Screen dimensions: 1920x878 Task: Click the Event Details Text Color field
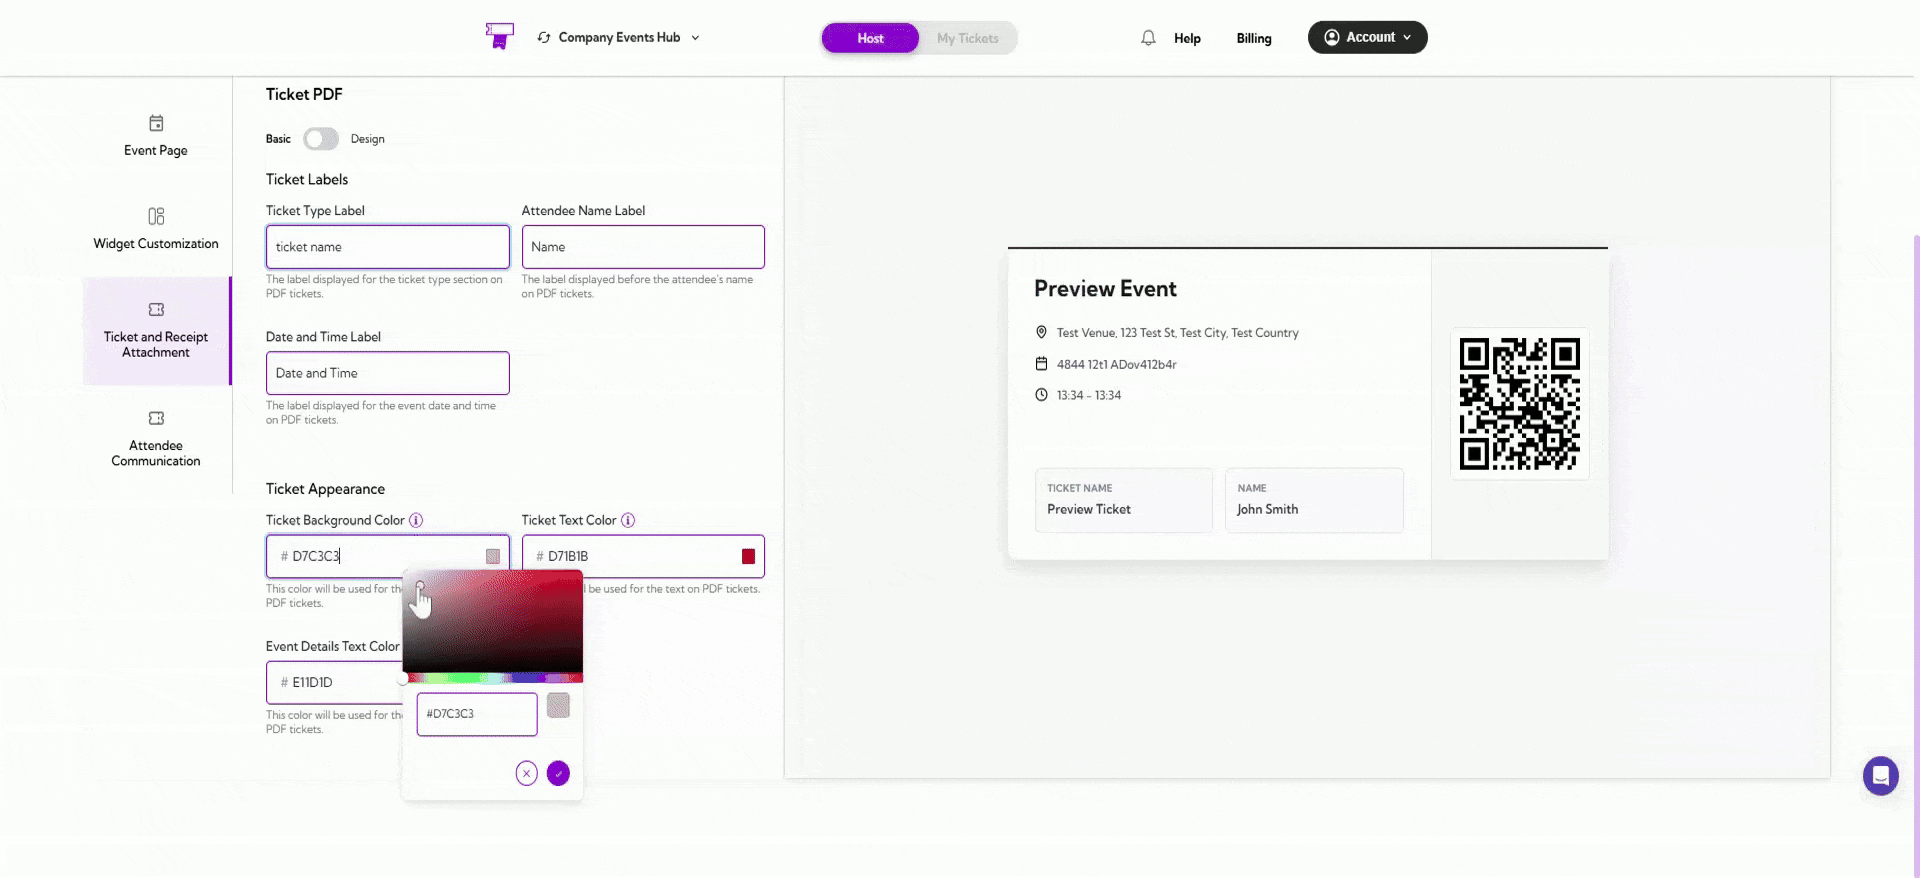point(335,682)
